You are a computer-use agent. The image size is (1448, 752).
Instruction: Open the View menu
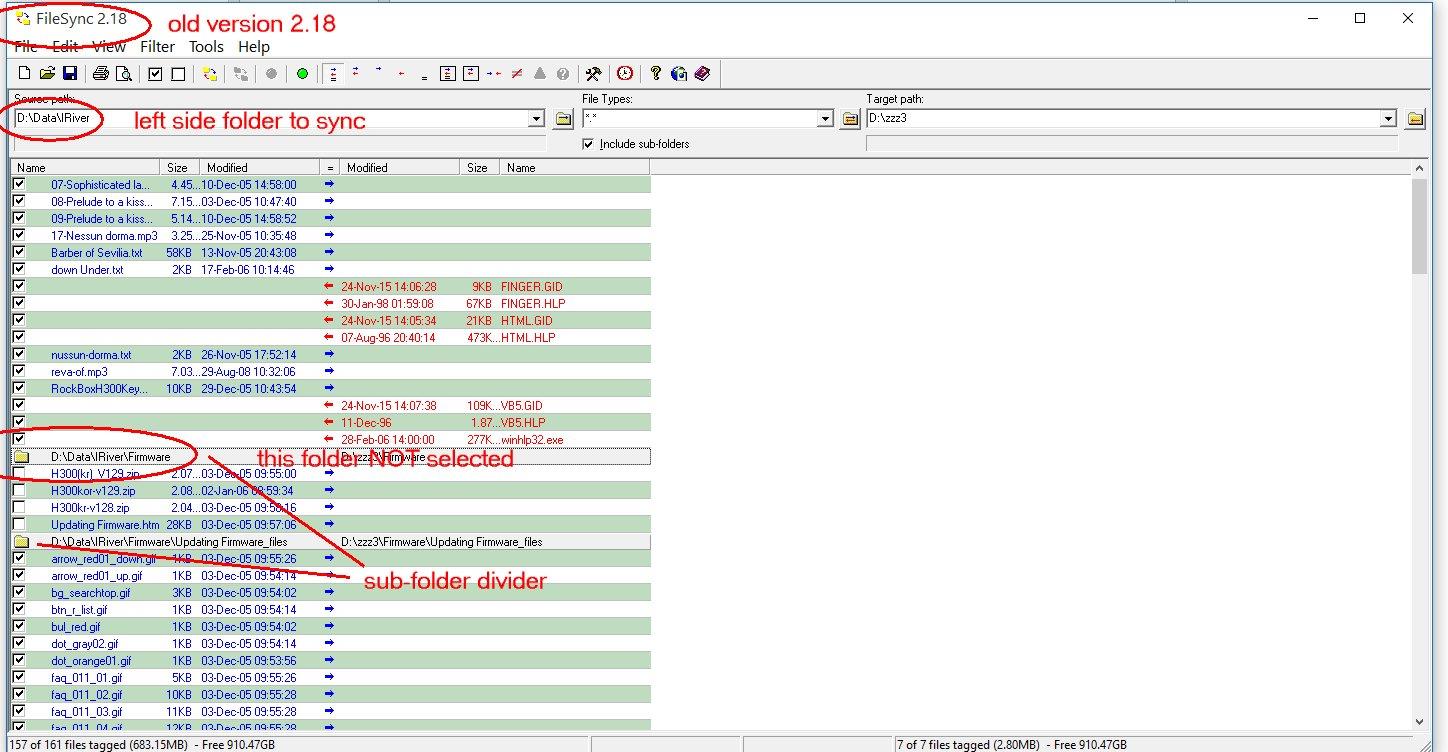tap(109, 46)
